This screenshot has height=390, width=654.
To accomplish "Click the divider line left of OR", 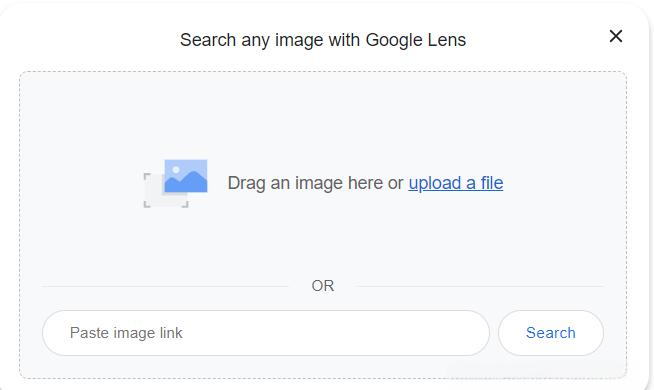I will [165, 286].
